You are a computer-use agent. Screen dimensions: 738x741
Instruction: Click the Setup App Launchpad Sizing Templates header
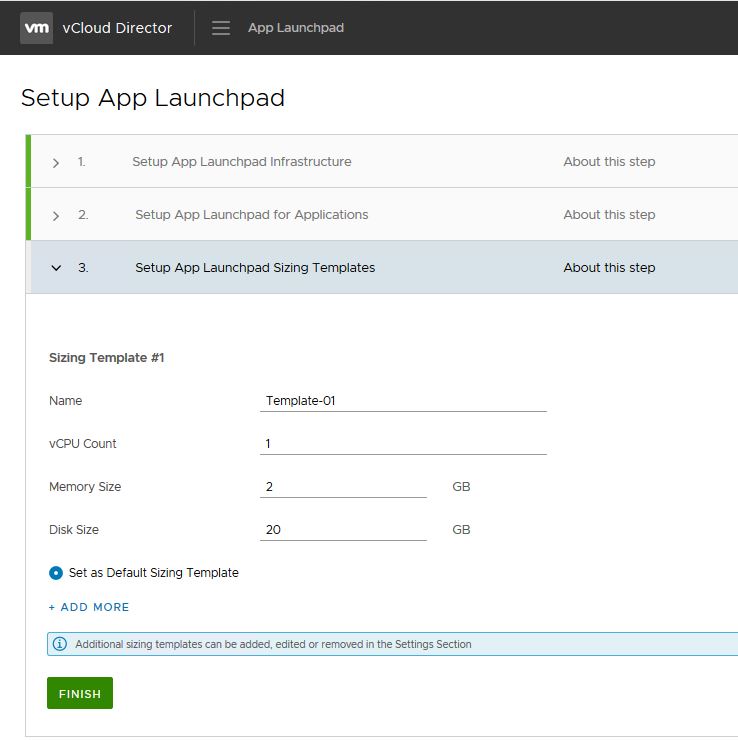pyautogui.click(x=255, y=268)
